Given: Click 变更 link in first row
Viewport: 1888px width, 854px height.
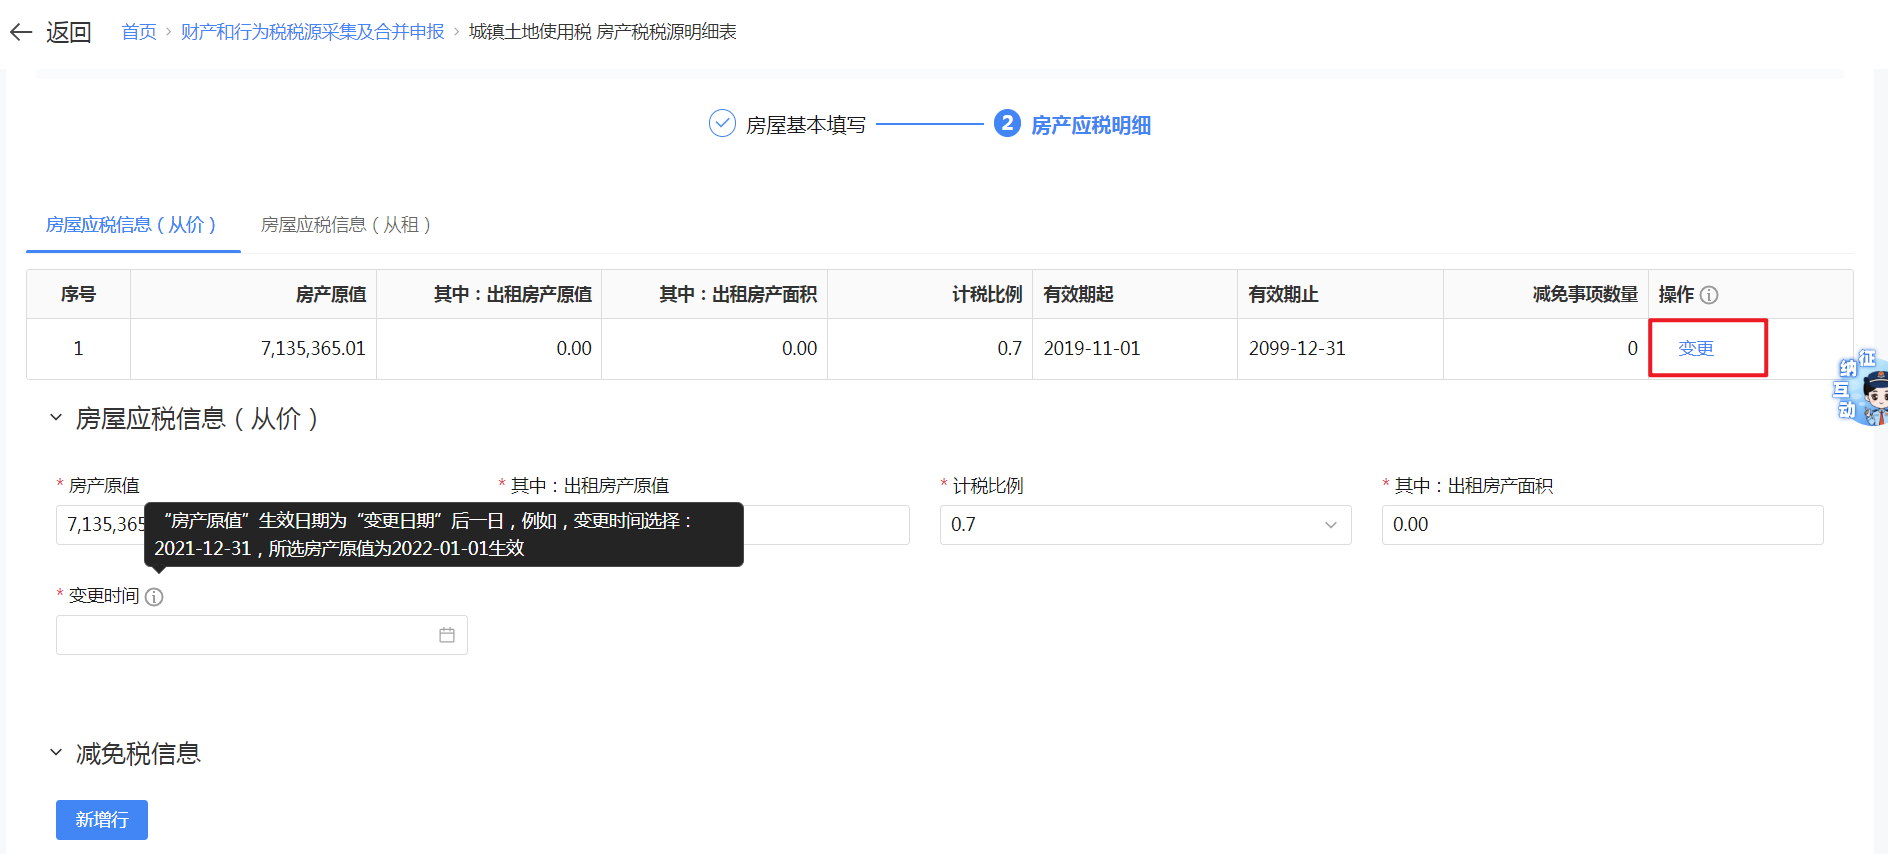Looking at the screenshot, I should pyautogui.click(x=1695, y=348).
